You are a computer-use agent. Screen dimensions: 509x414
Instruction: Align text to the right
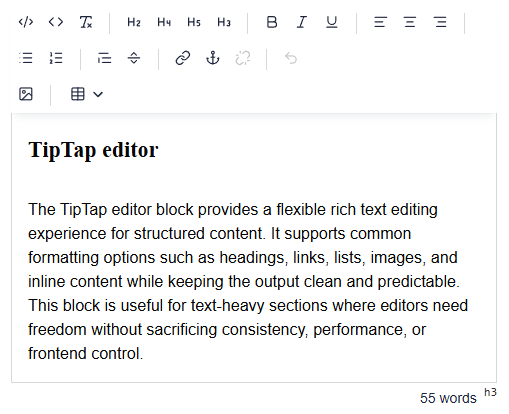(x=440, y=22)
